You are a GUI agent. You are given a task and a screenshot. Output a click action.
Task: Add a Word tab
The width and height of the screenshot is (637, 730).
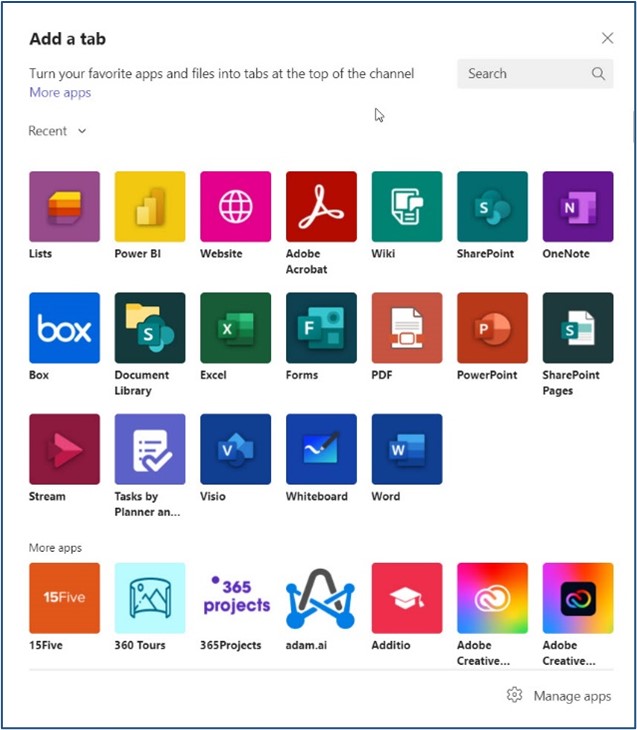[407, 449]
